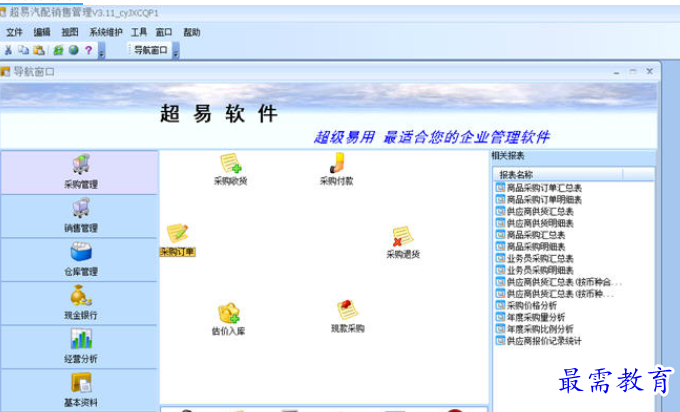Select the 采购管理 module
Viewport: 680px width, 412px height.
tap(79, 172)
